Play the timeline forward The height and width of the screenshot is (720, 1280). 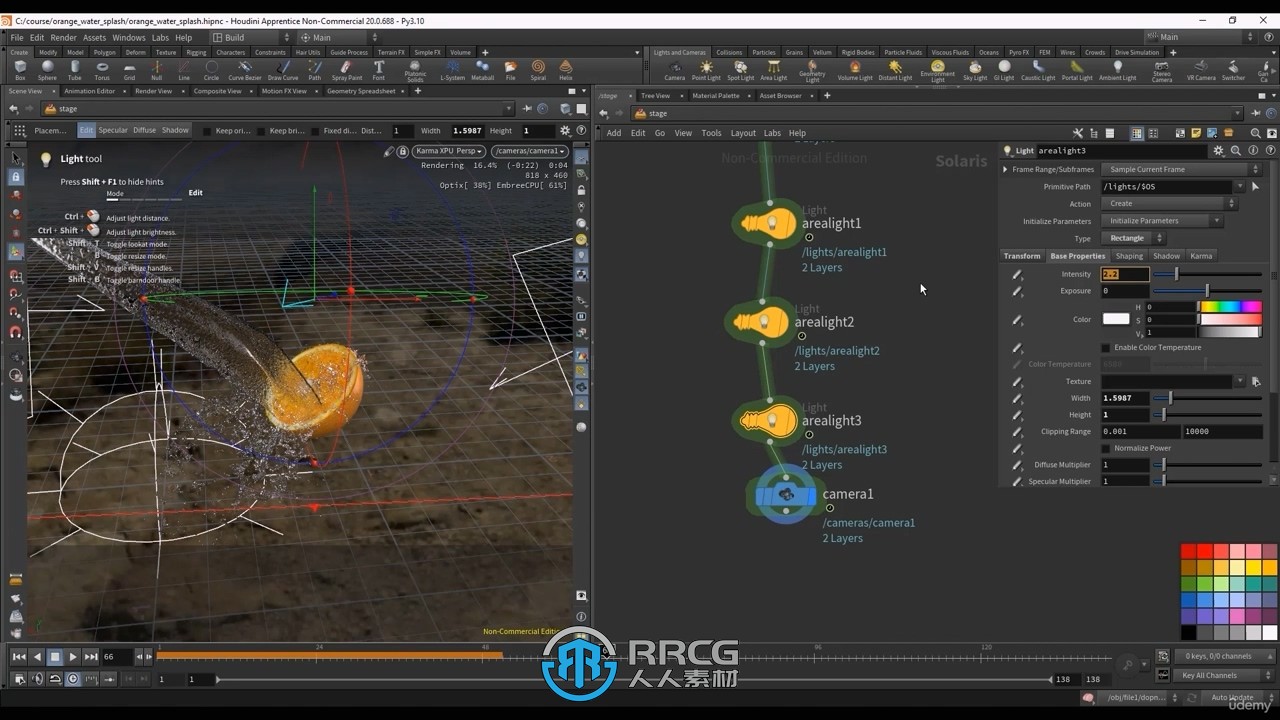[x=73, y=657]
